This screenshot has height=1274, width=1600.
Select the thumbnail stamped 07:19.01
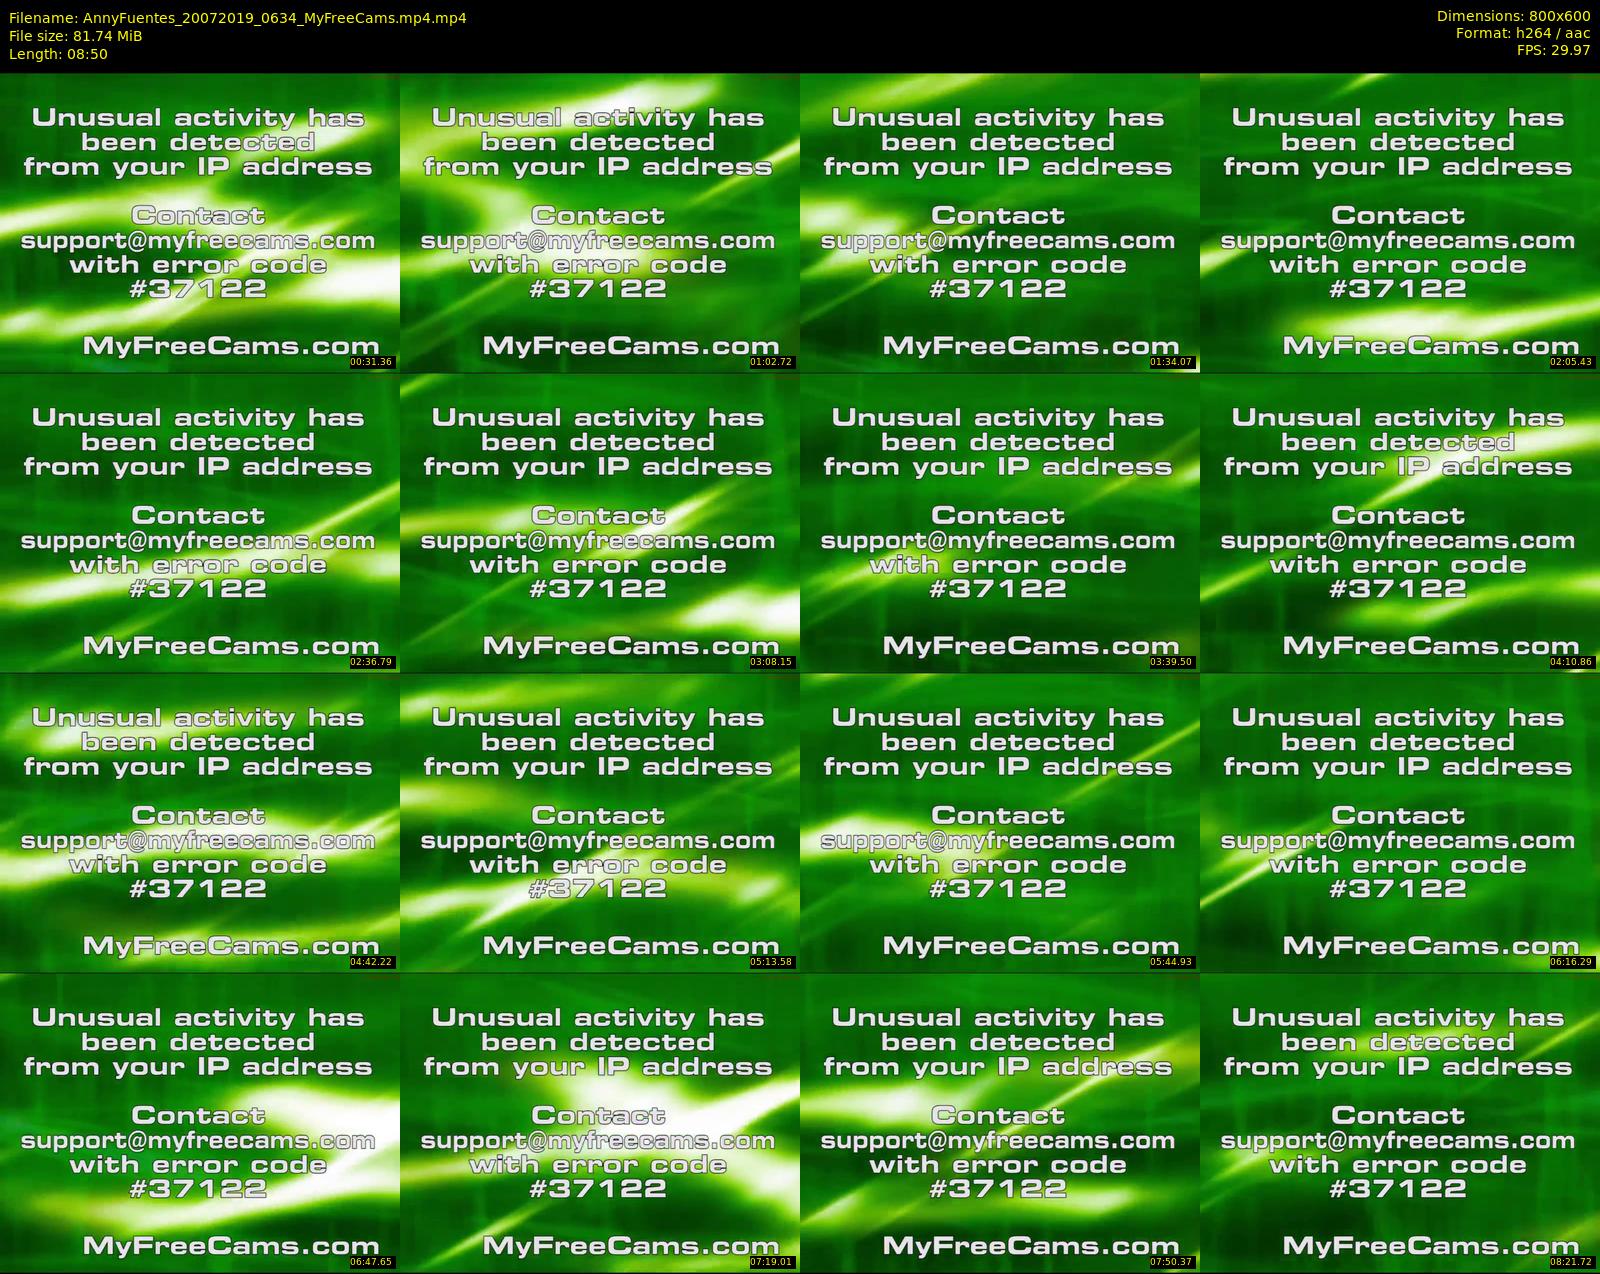[x=600, y=1122]
